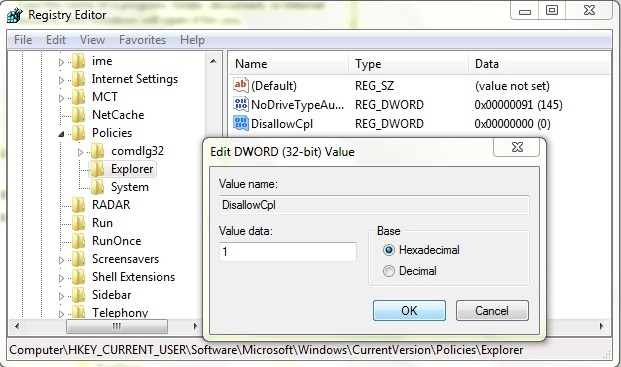Click the RunOnce folder icon
Viewport: 621px width, 367px height.
click(x=78, y=241)
